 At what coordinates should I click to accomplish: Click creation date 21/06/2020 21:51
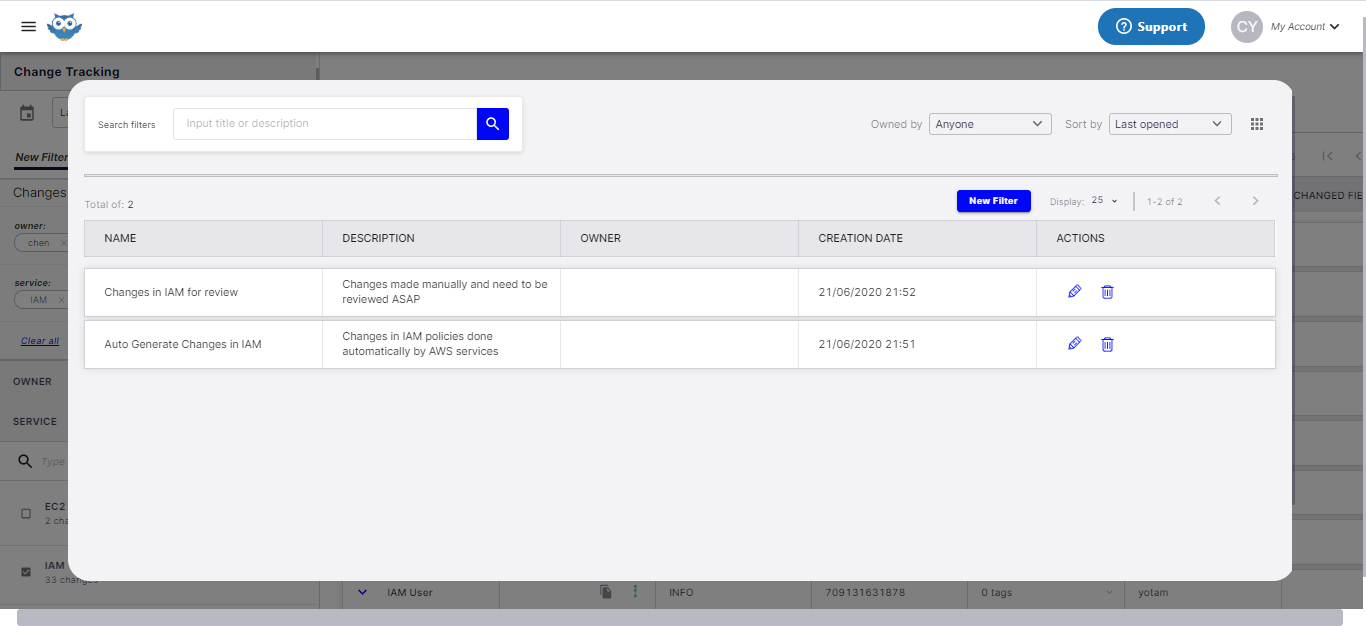pos(867,344)
